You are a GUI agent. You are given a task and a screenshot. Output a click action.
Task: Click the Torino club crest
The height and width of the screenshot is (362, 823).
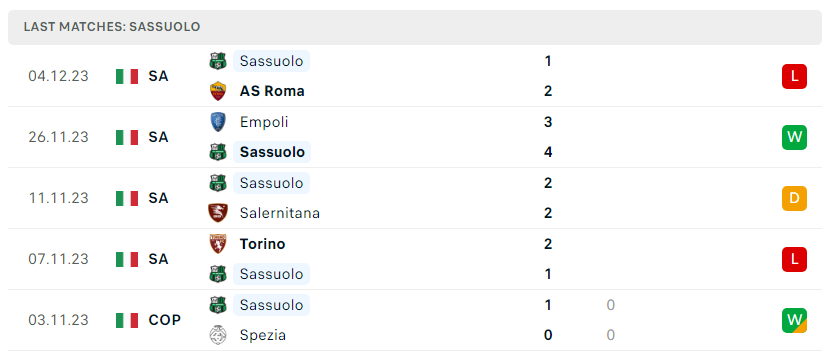point(217,243)
